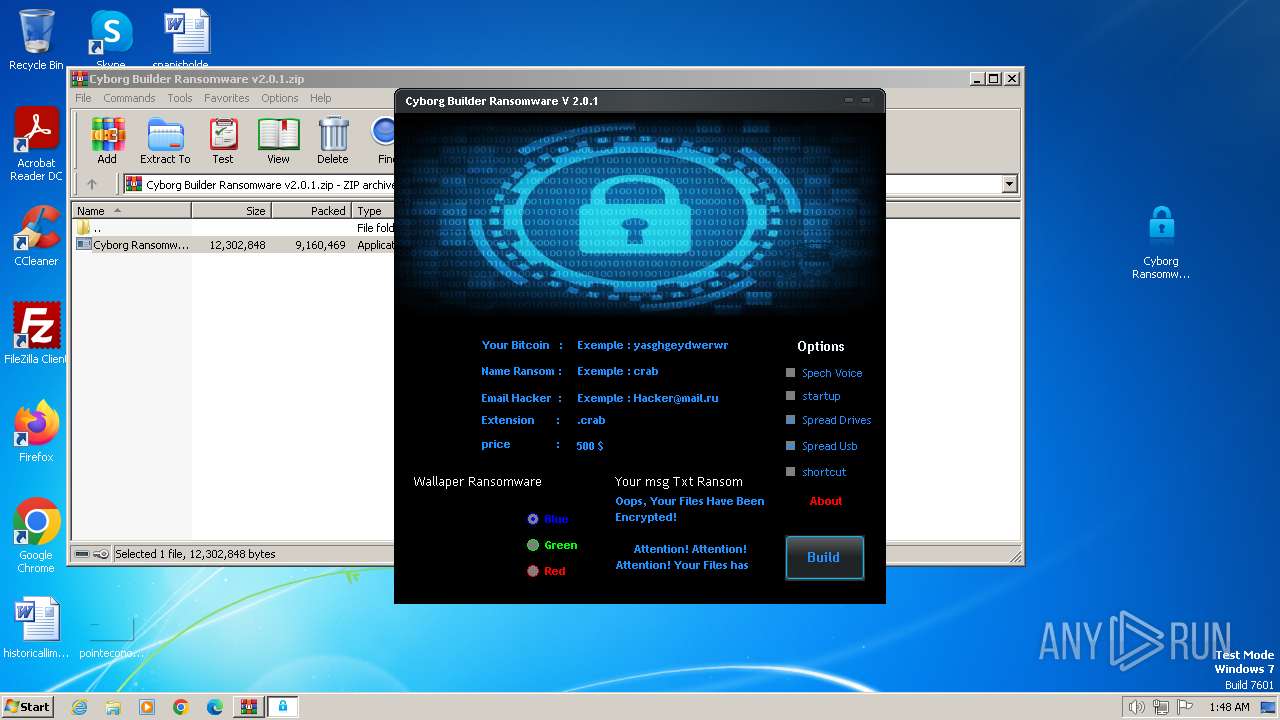Open Recycle Bin desktop icon
The image size is (1280, 720).
coord(36,39)
